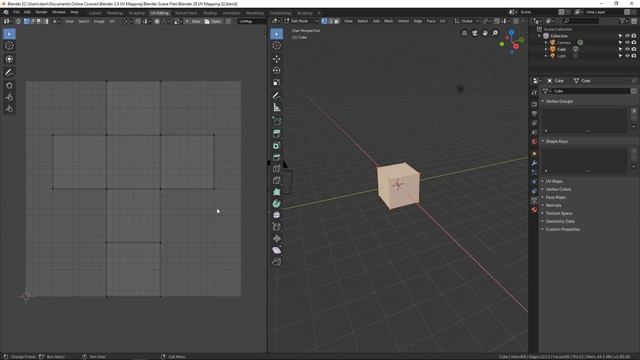Toggle camera view in the viewport
Screen dimensions: 640x360
point(474,33)
